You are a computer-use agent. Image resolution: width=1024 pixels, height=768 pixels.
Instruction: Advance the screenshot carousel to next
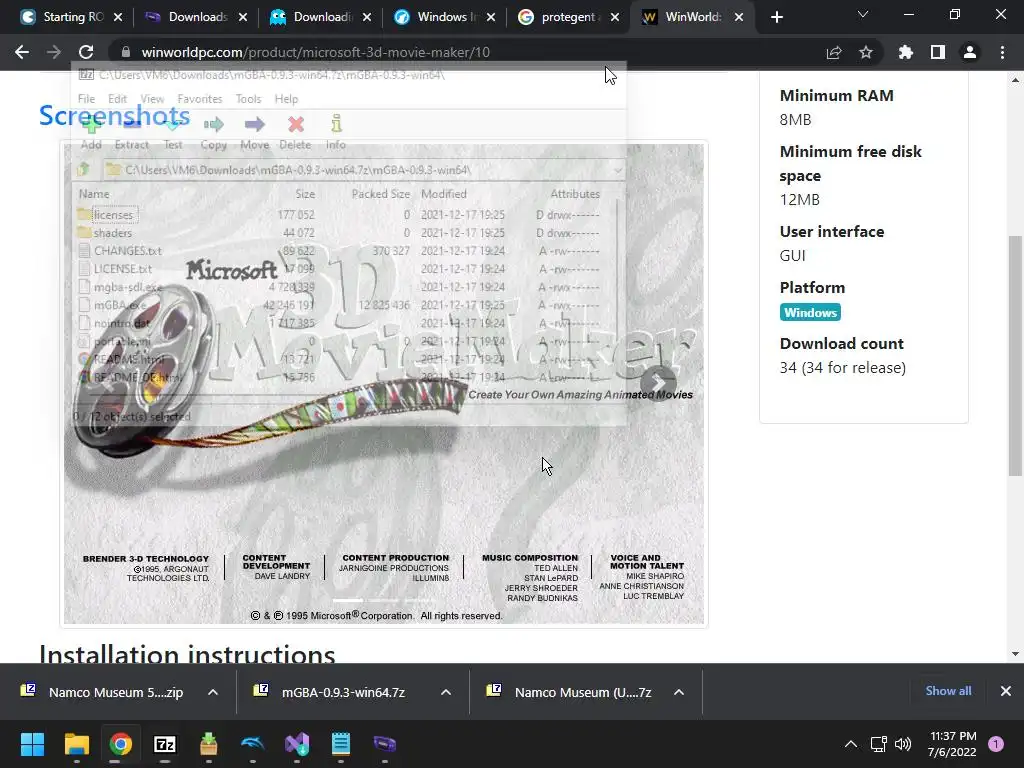[x=658, y=383]
